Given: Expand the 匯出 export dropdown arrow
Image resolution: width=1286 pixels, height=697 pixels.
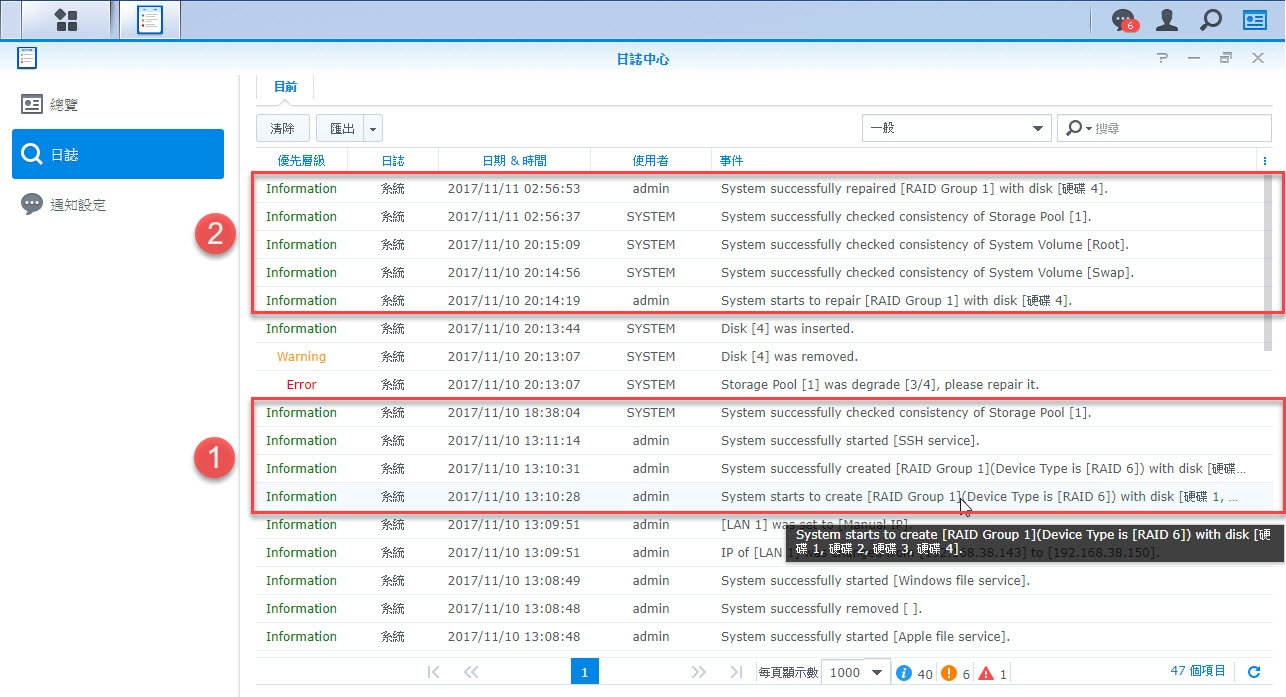Looking at the screenshot, I should (373, 128).
